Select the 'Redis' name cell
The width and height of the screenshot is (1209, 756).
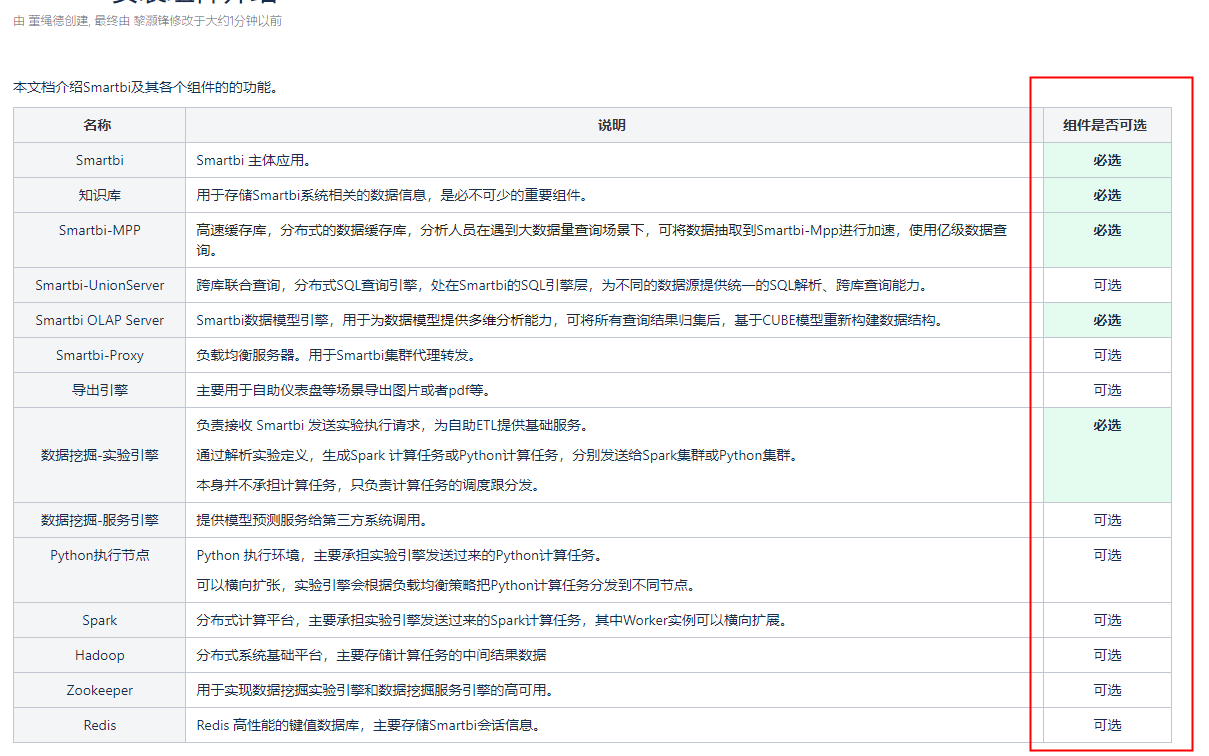[99, 725]
